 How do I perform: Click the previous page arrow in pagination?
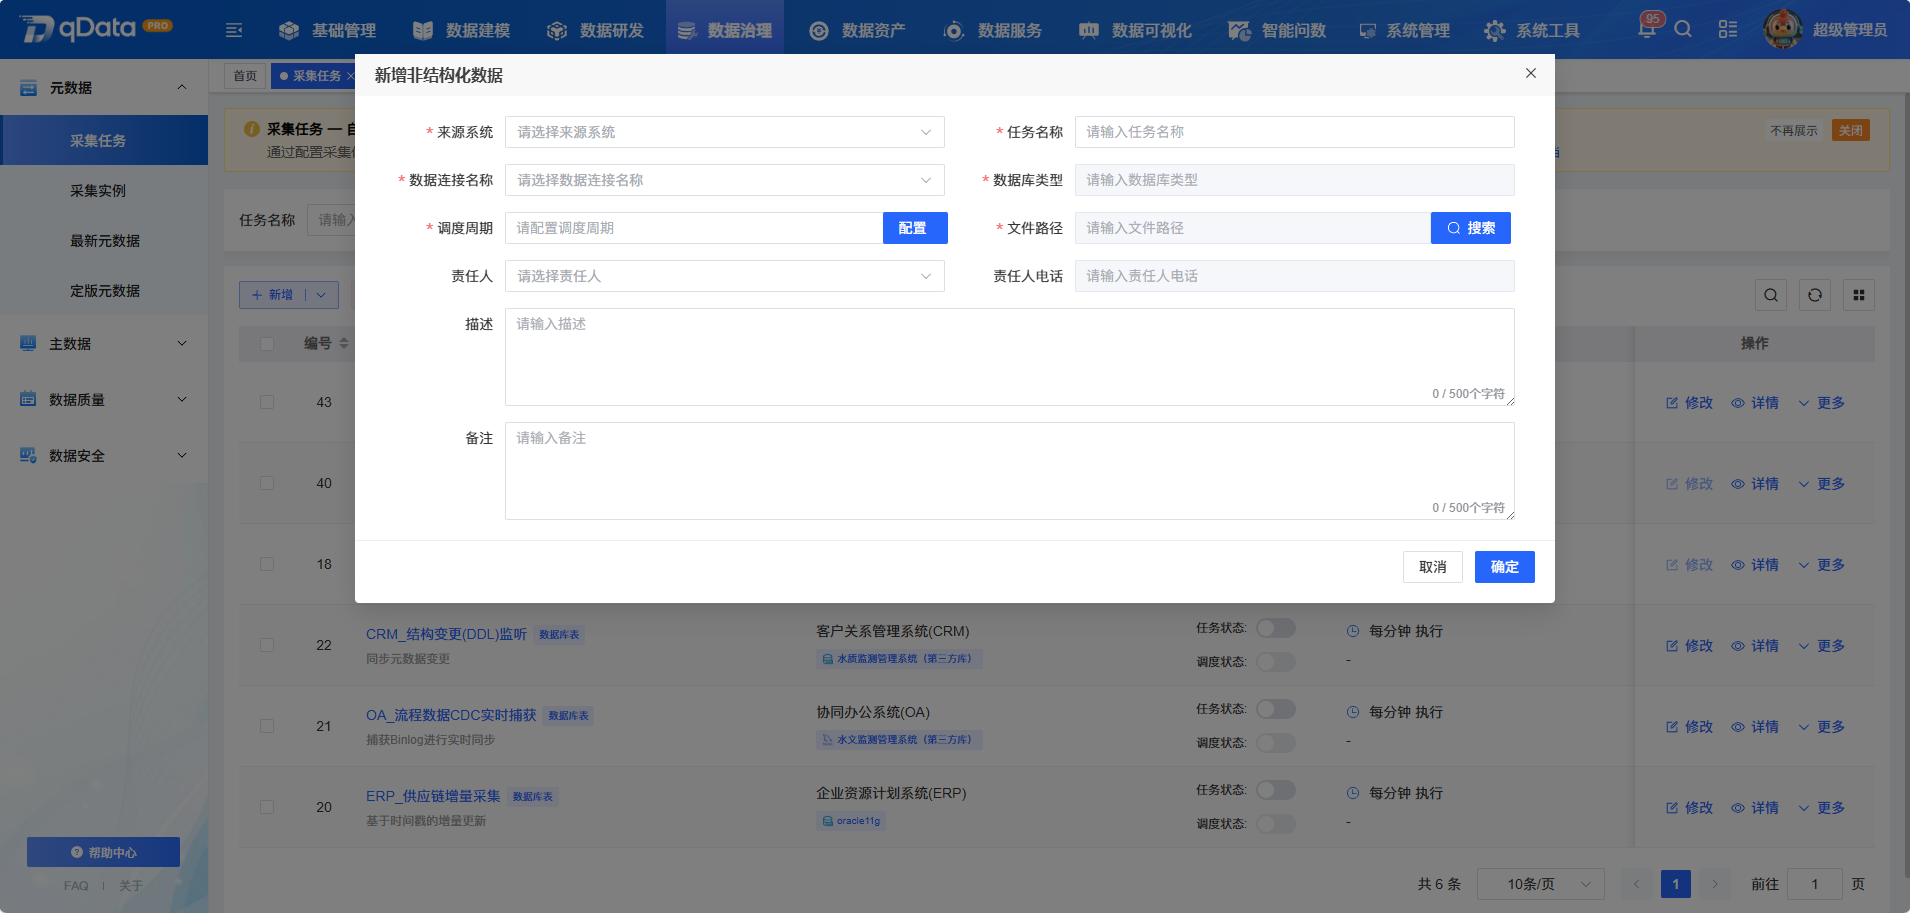[1636, 884]
